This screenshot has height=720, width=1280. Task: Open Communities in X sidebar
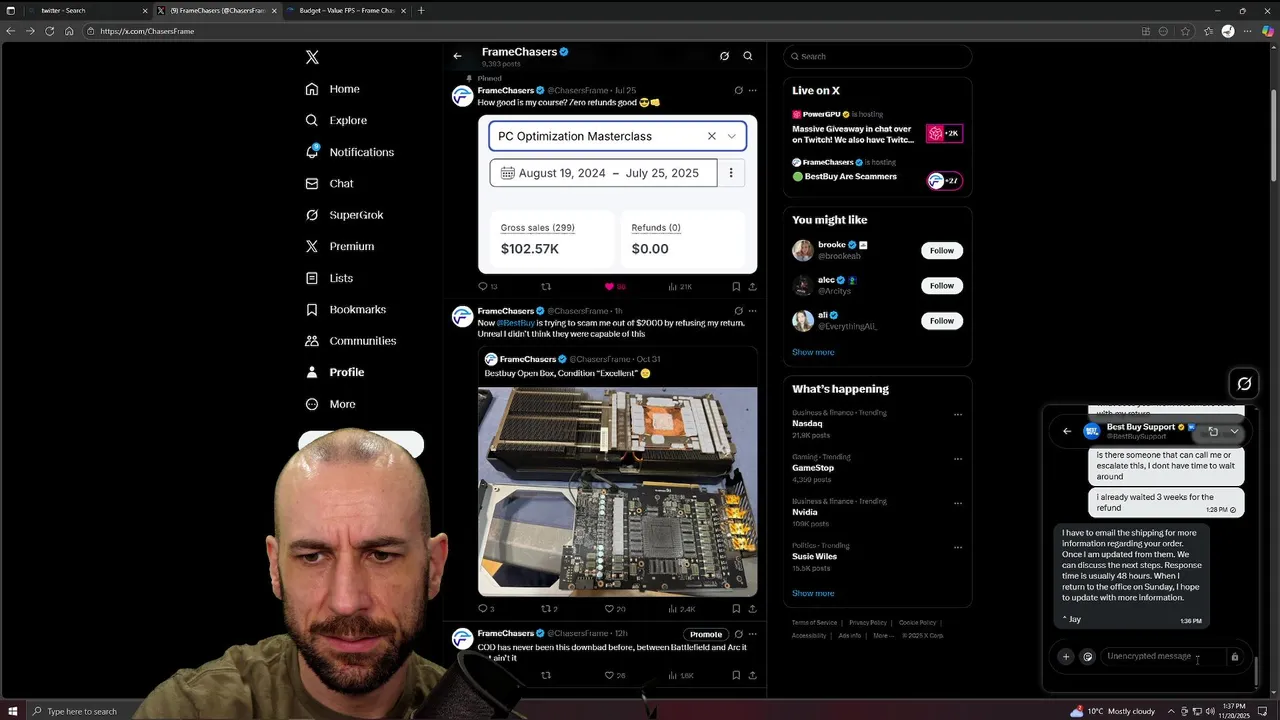coord(351,341)
